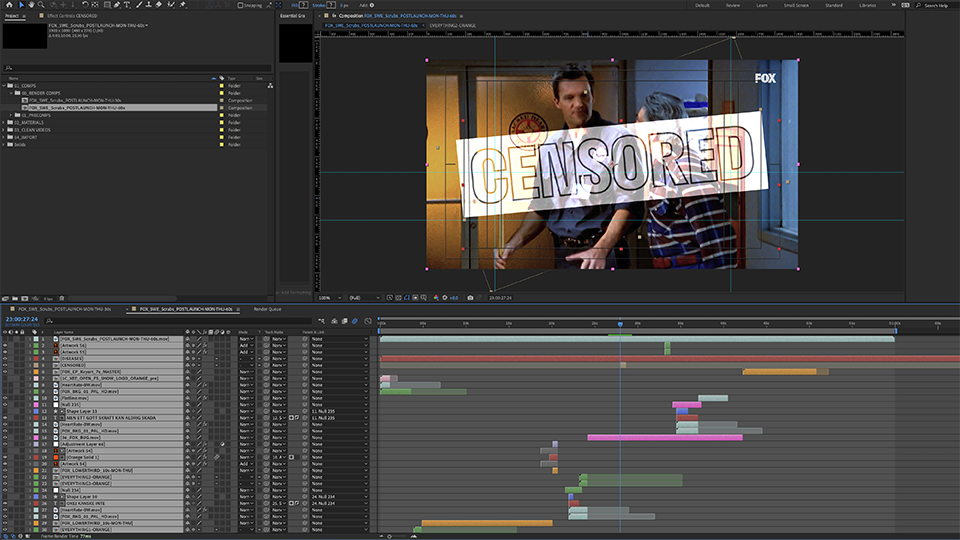Open the (Full) resolution dropdown

click(x=364, y=298)
